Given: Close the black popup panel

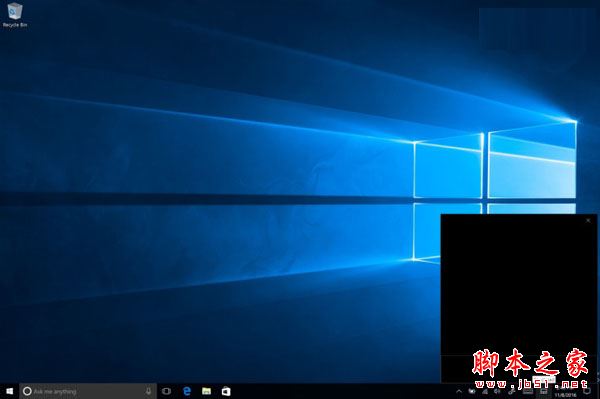Looking at the screenshot, I should point(588,220).
